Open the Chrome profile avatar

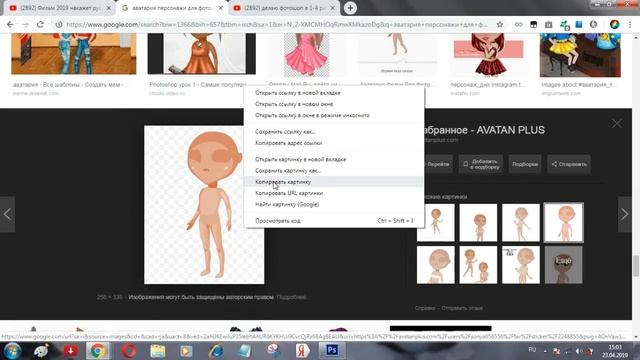(x=614, y=24)
